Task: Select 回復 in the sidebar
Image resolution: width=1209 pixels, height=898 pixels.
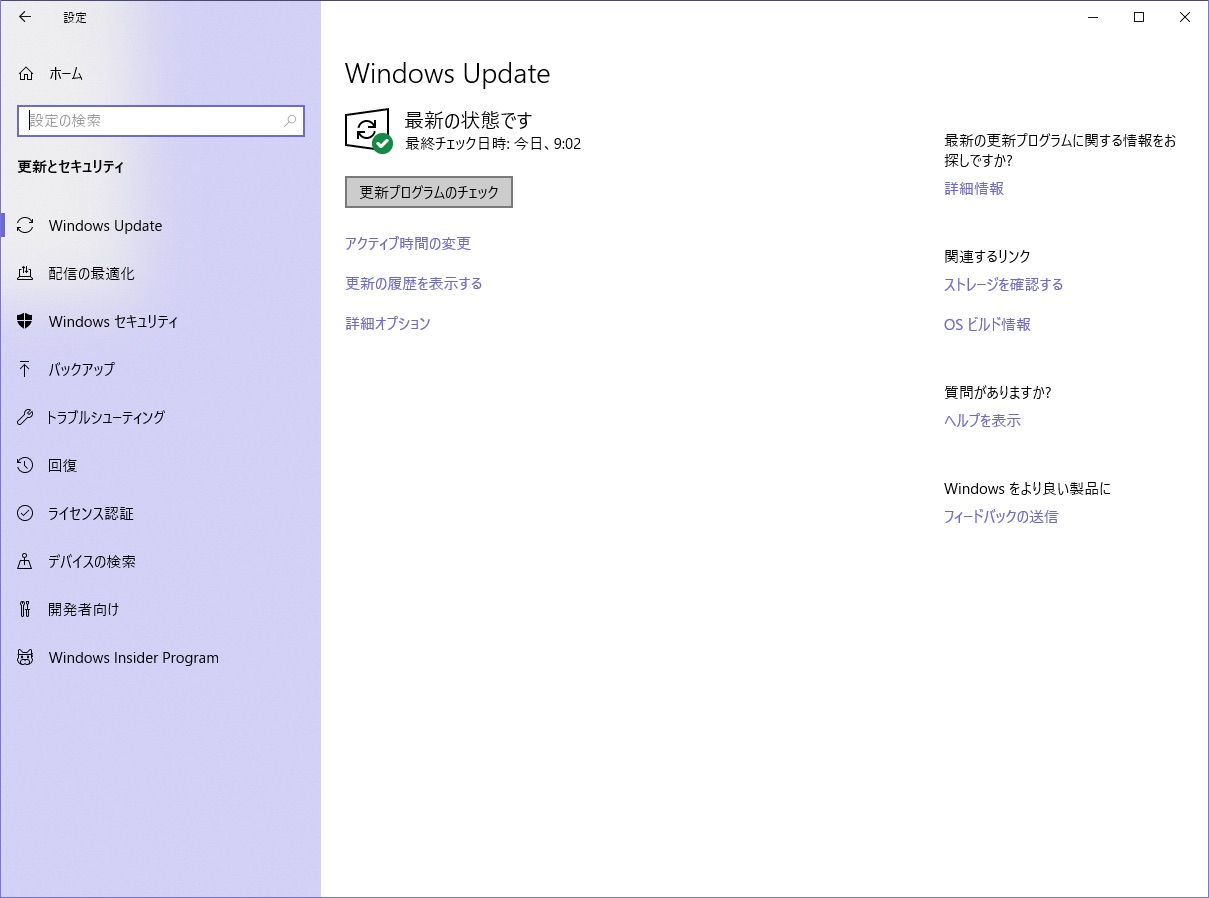Action: coord(160,466)
